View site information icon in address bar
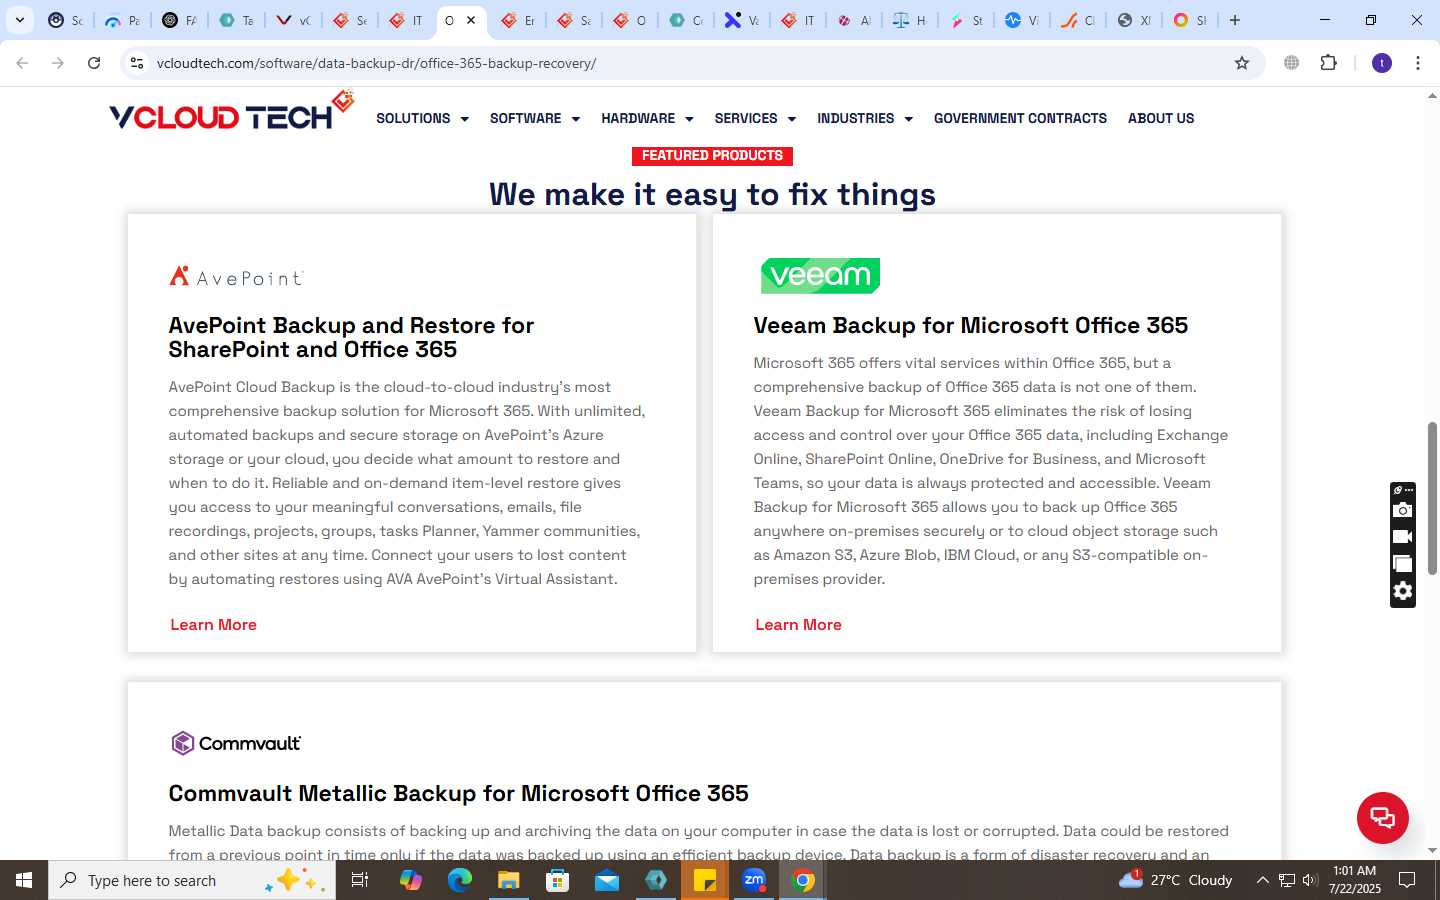1440x900 pixels. pos(137,63)
